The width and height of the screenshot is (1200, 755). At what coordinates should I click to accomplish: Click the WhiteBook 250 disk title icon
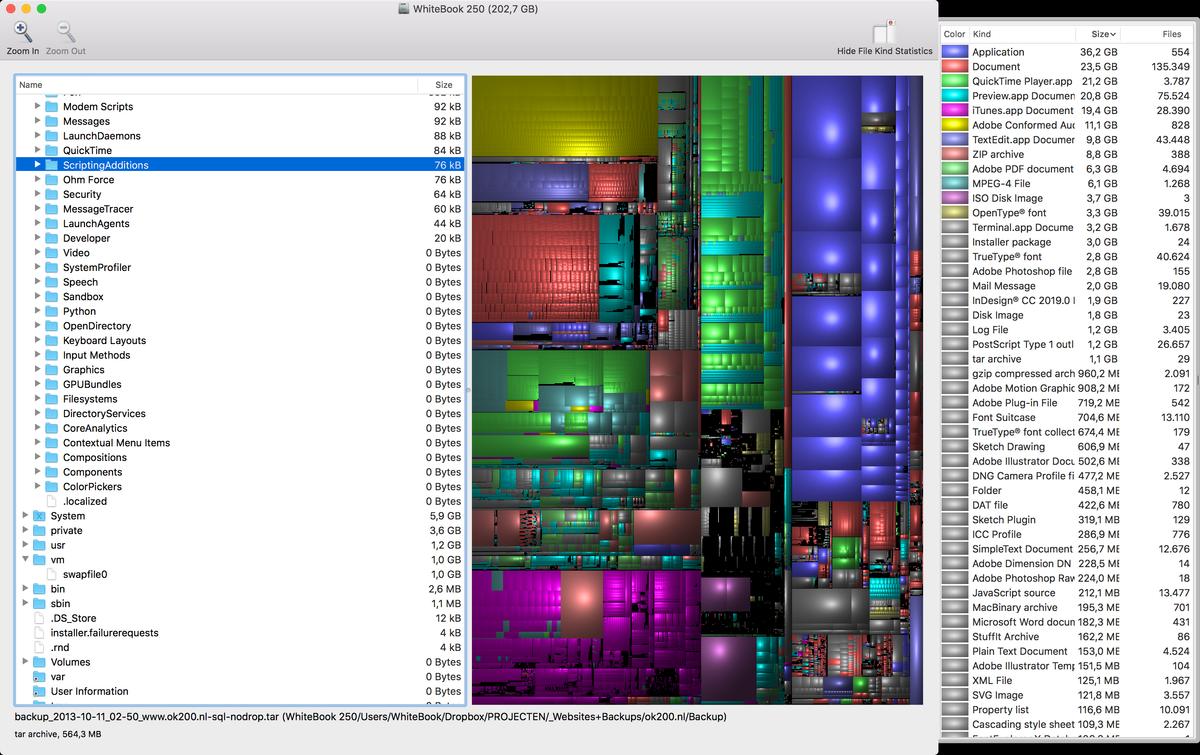pos(403,9)
